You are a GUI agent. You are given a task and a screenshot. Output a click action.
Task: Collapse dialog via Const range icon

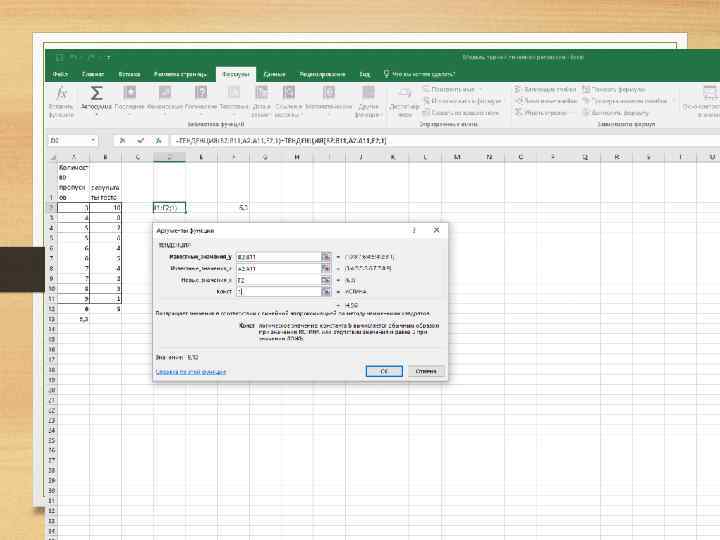click(326, 292)
